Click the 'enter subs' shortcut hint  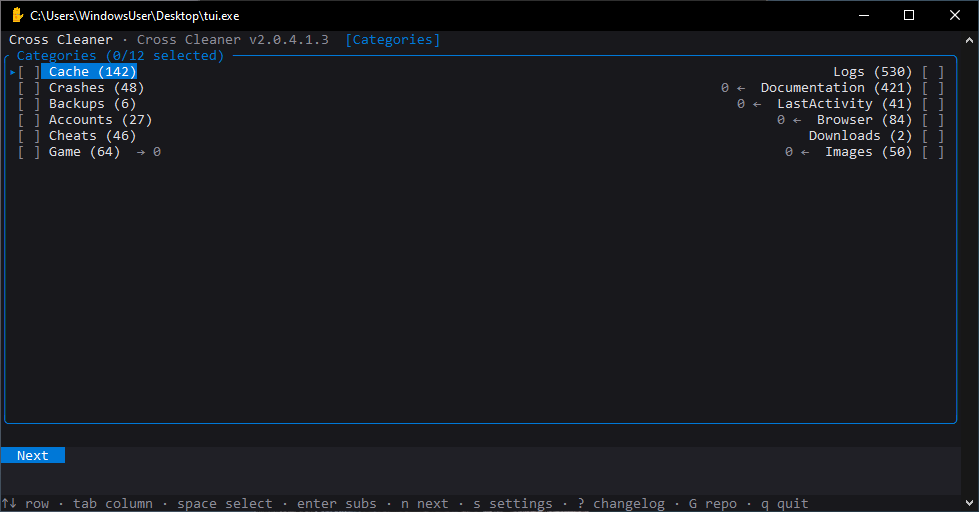point(337,503)
